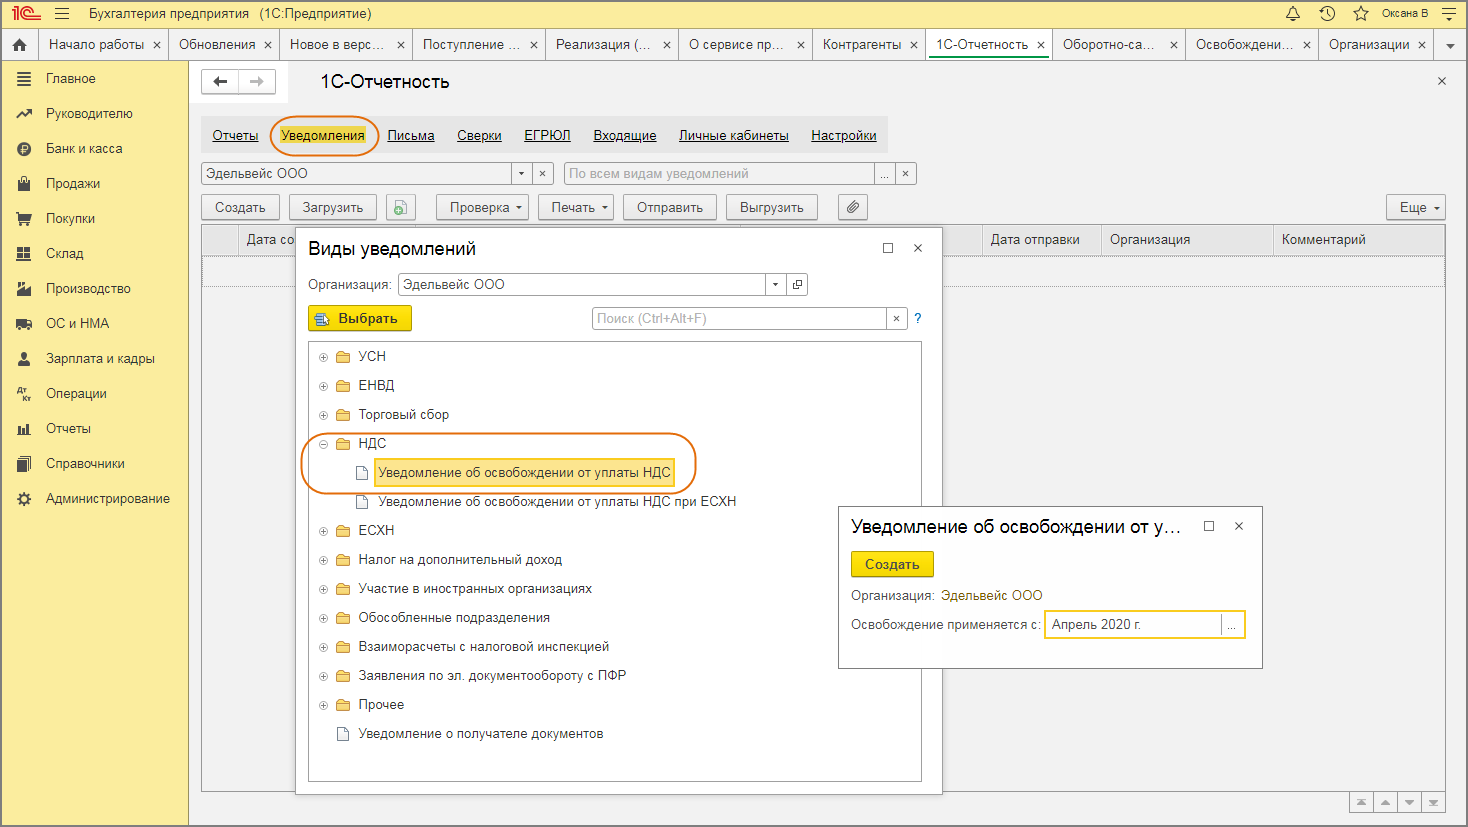Open Справочники section in sidebar
Image resolution: width=1468 pixels, height=827 pixels.
coord(85,463)
